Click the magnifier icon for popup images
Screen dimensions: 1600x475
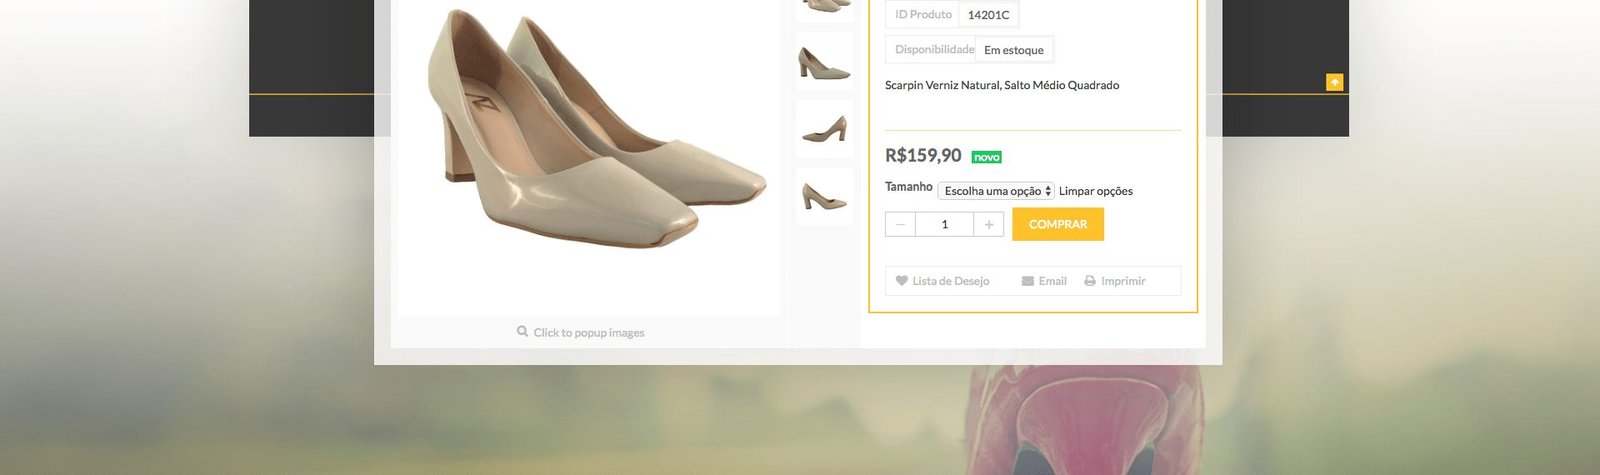coord(522,331)
